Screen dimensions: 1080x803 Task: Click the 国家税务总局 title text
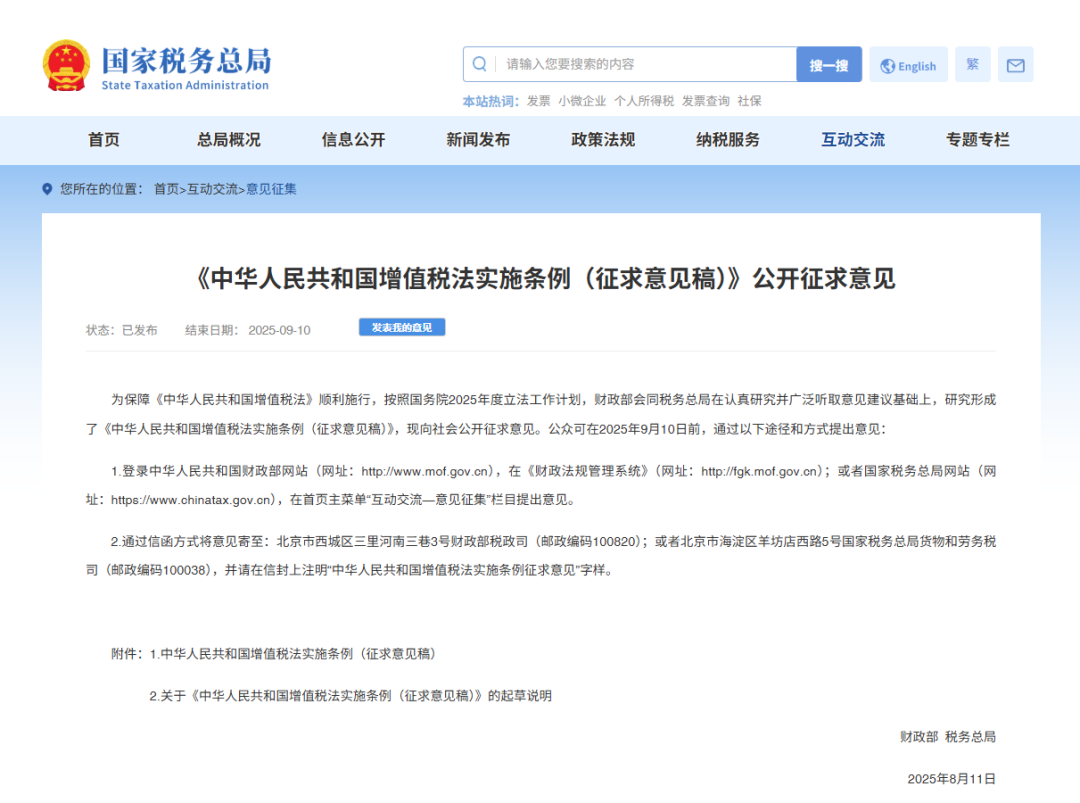click(x=187, y=61)
